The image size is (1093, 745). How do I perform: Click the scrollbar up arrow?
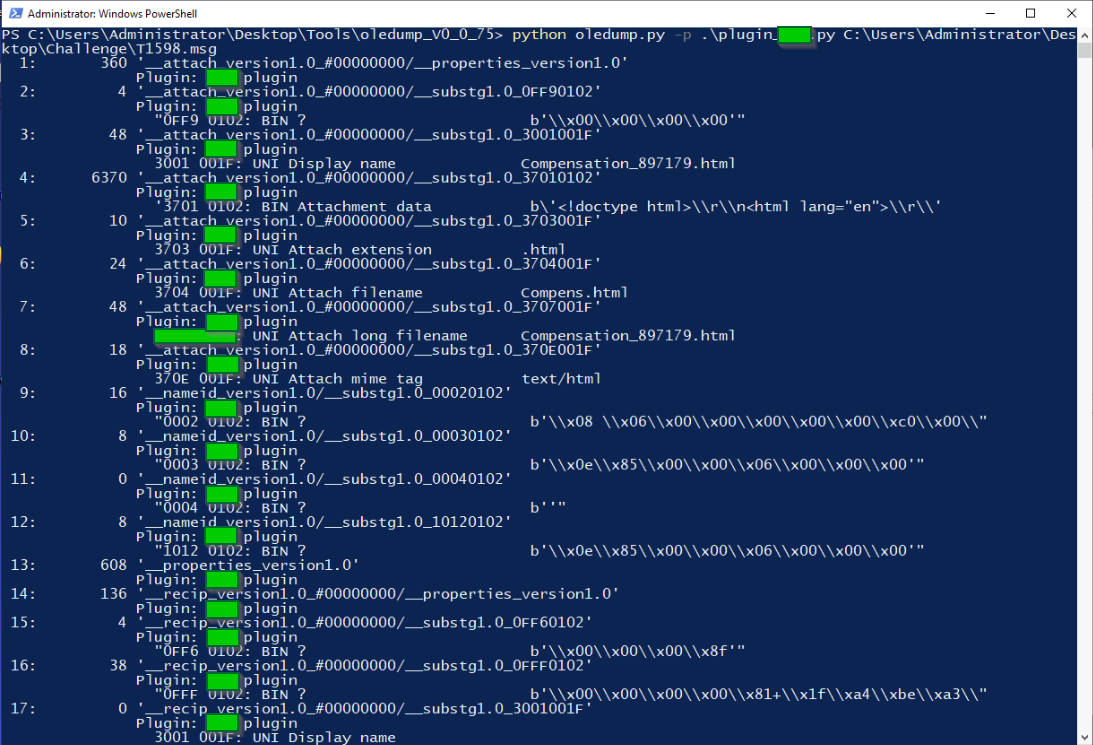[x=1085, y=33]
